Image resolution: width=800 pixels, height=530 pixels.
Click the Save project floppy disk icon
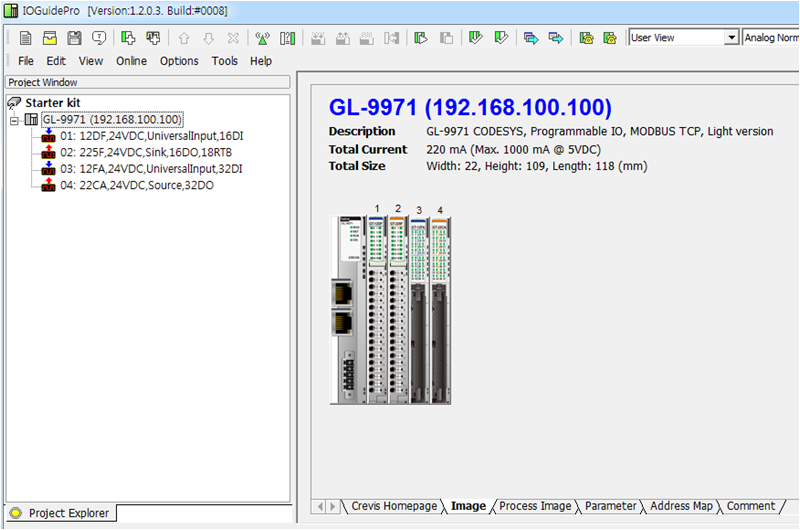[74, 38]
